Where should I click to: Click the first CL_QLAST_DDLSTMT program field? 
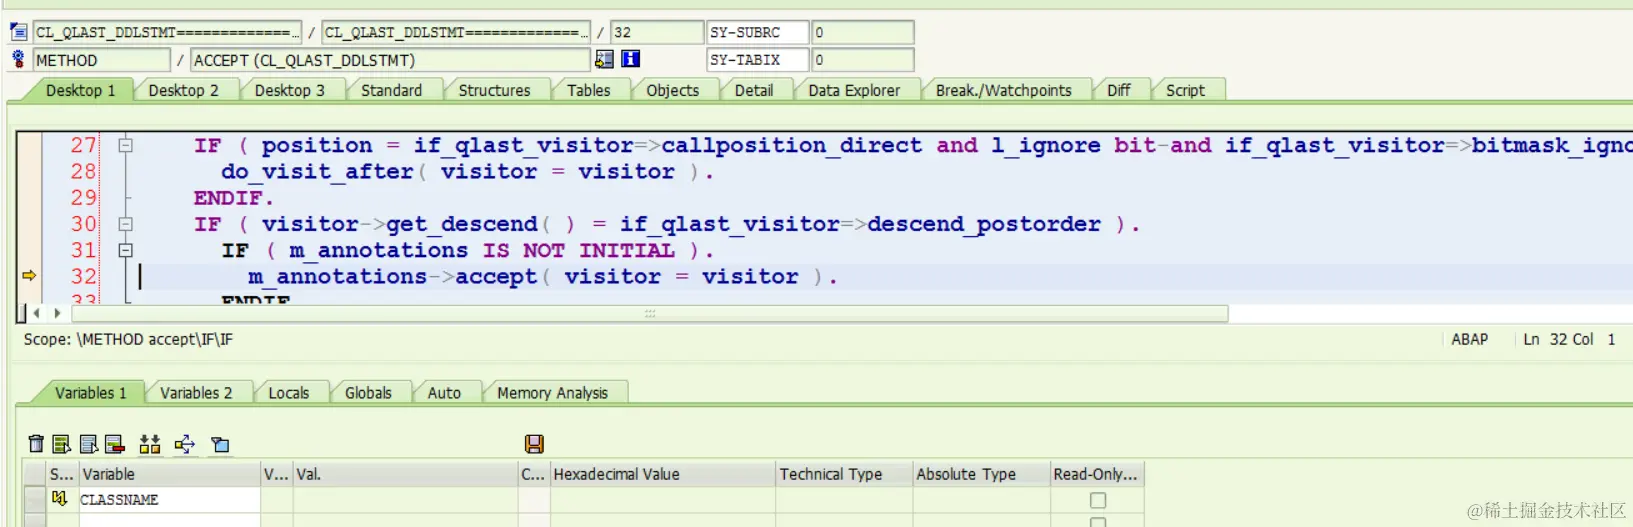point(167,32)
